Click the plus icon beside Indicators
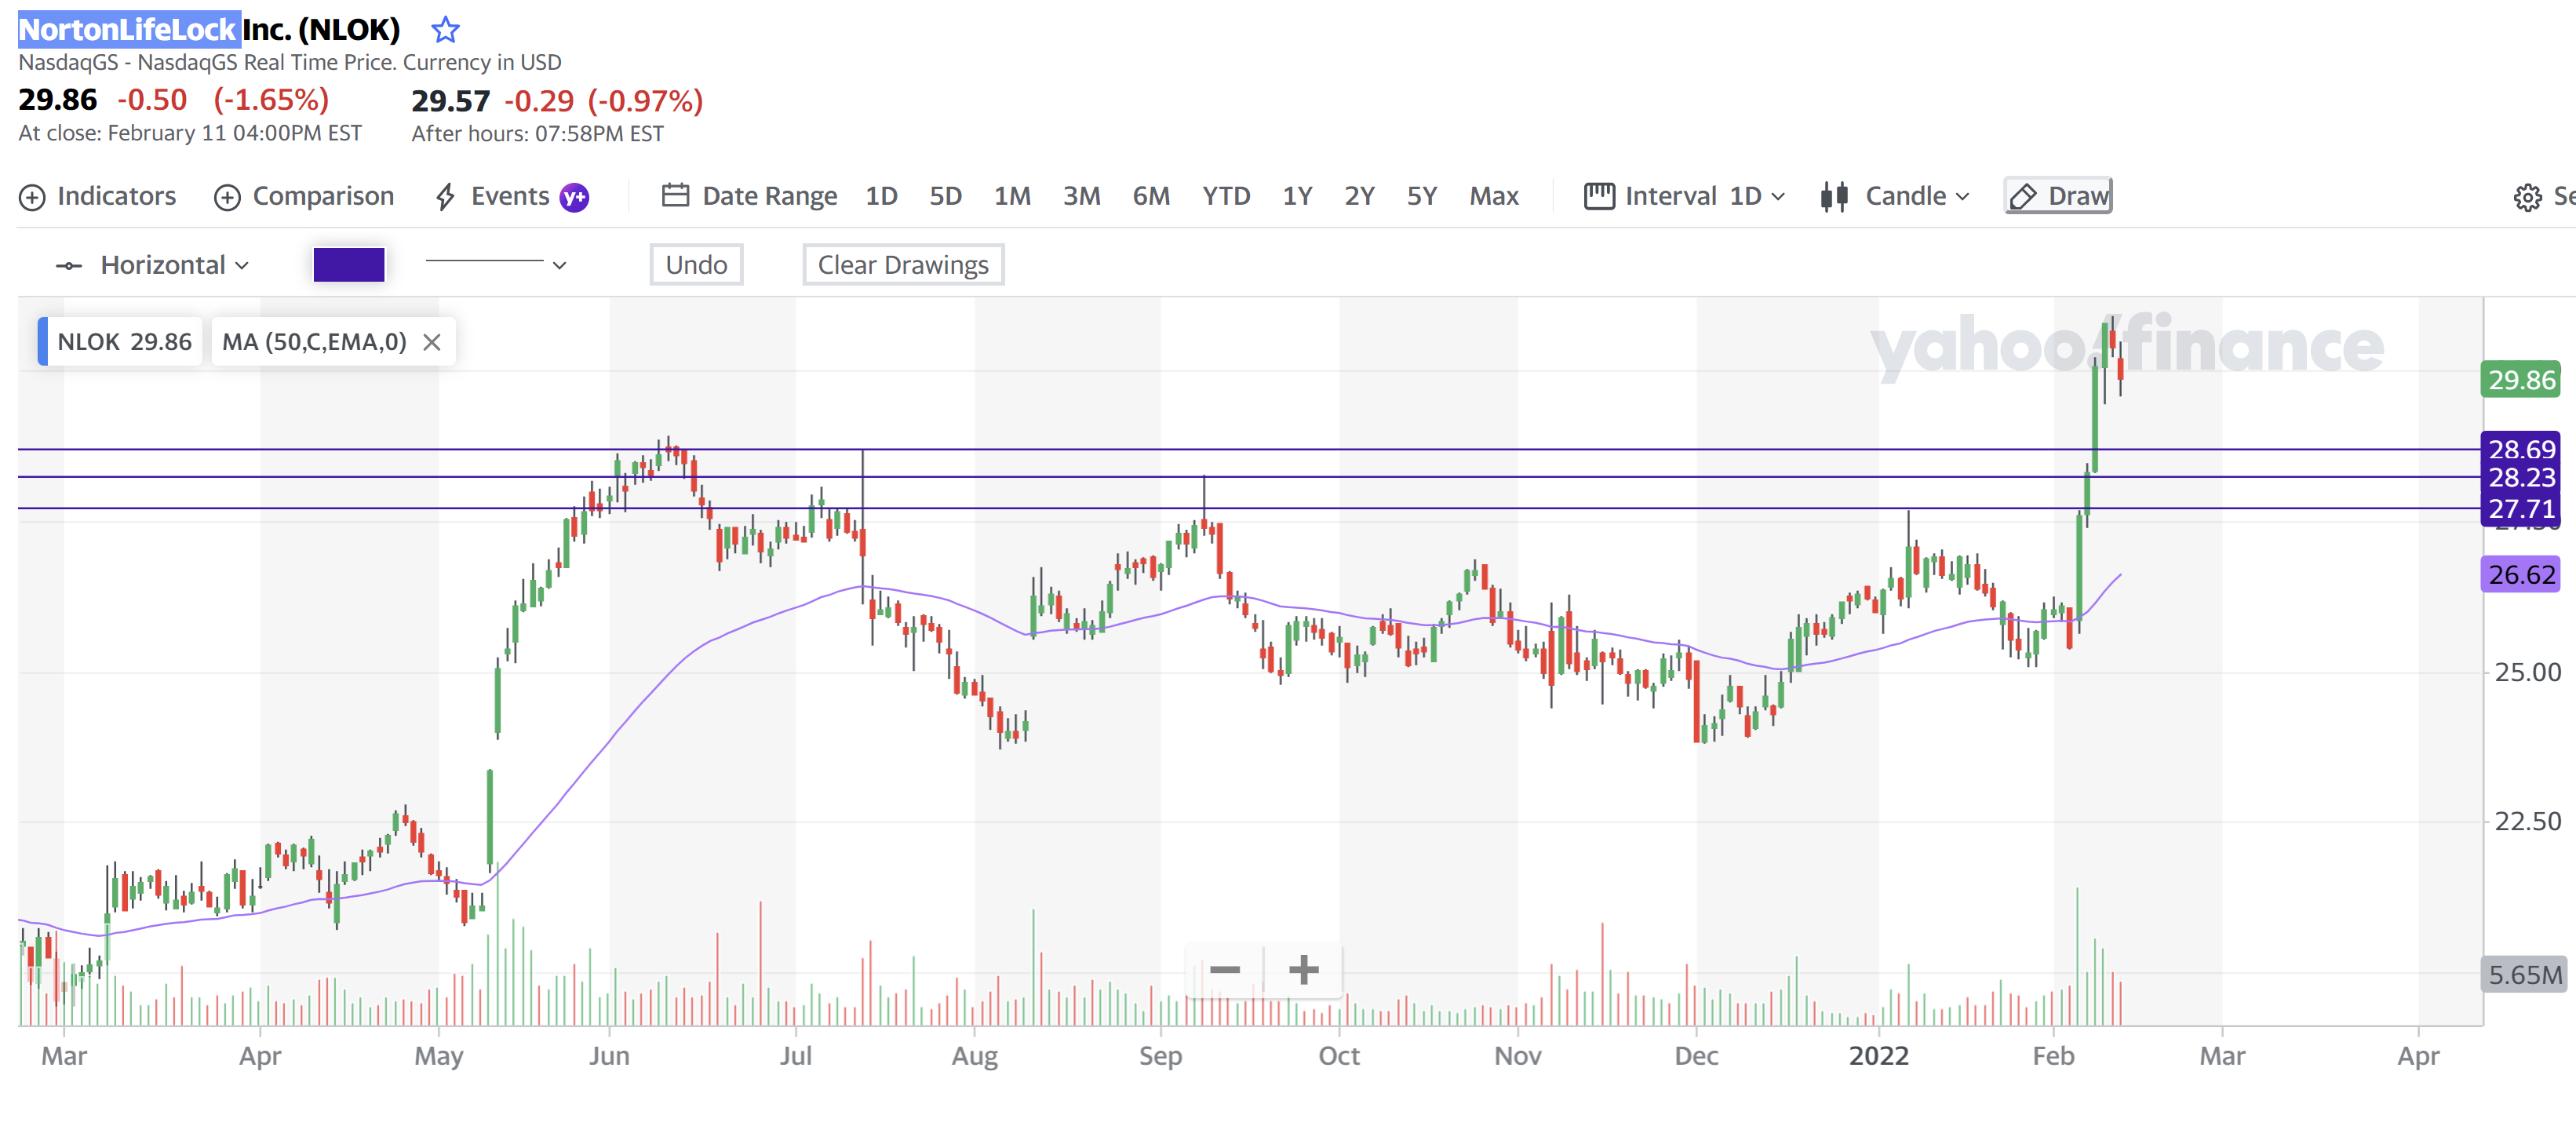 coord(32,198)
